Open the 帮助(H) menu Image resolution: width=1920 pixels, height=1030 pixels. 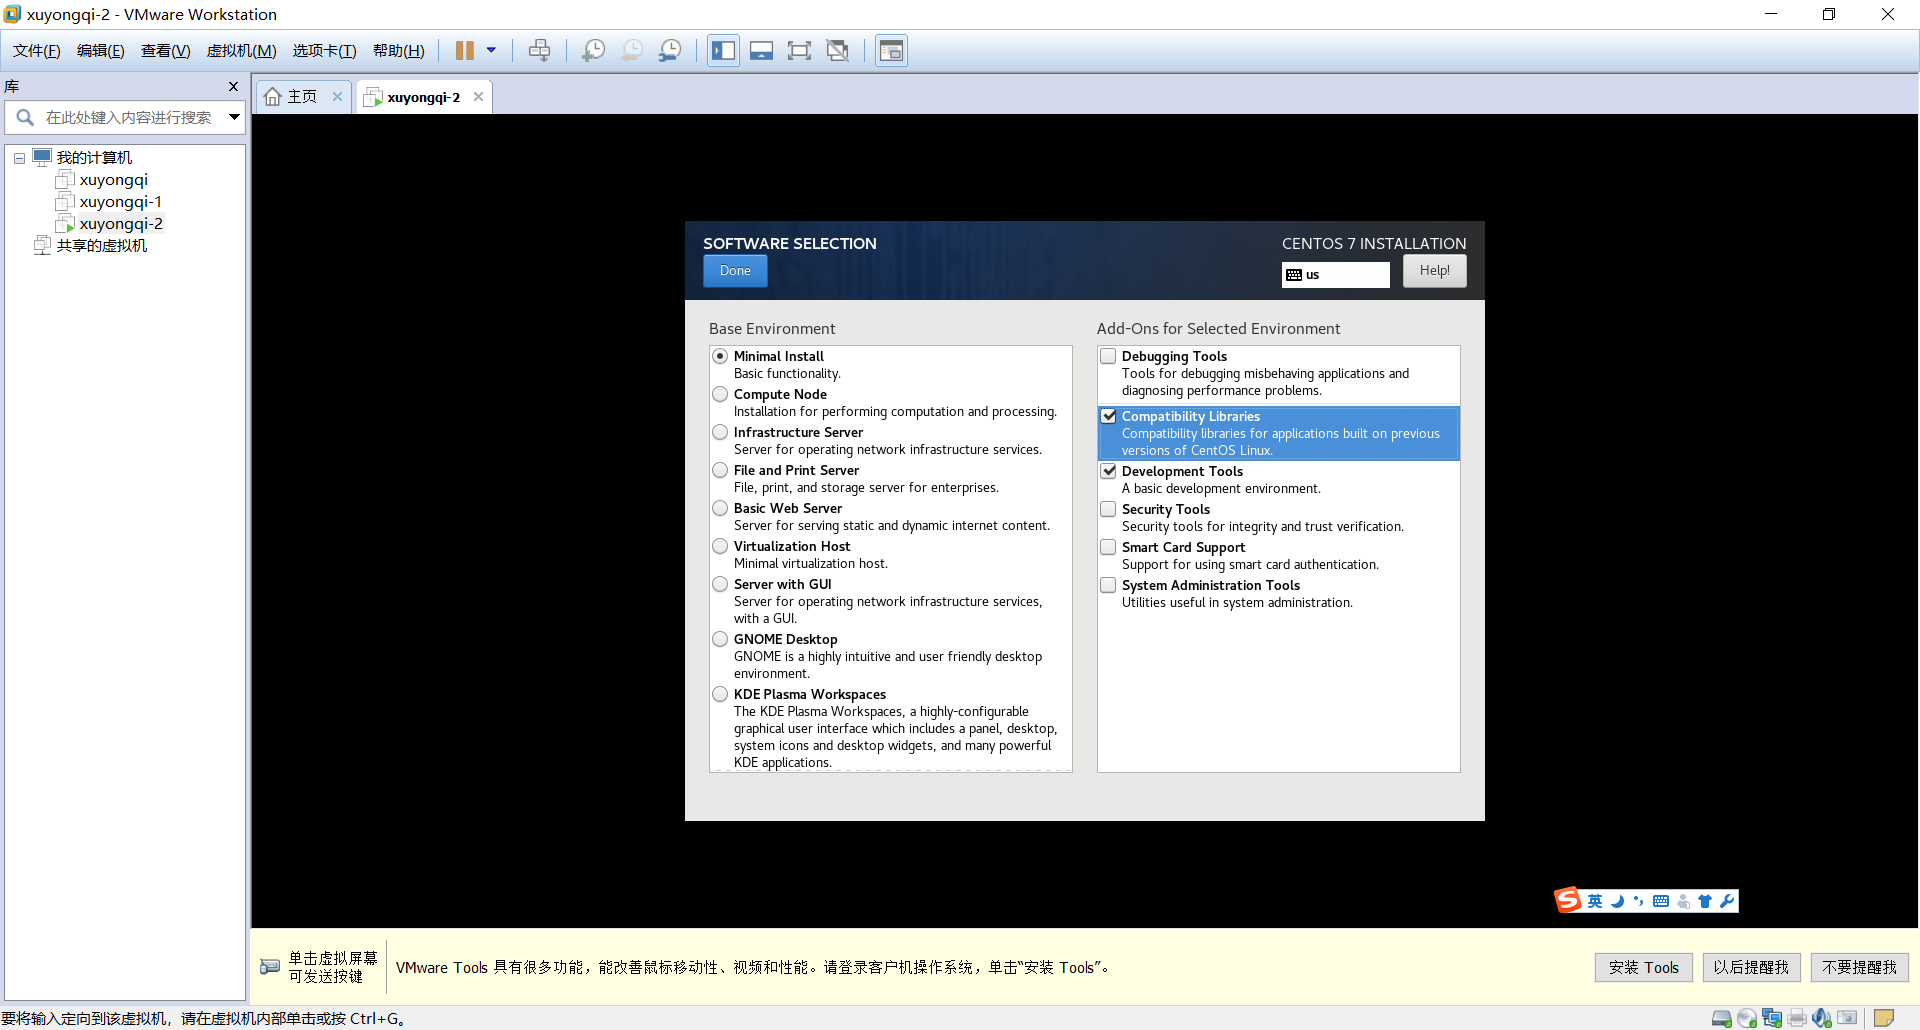click(398, 51)
